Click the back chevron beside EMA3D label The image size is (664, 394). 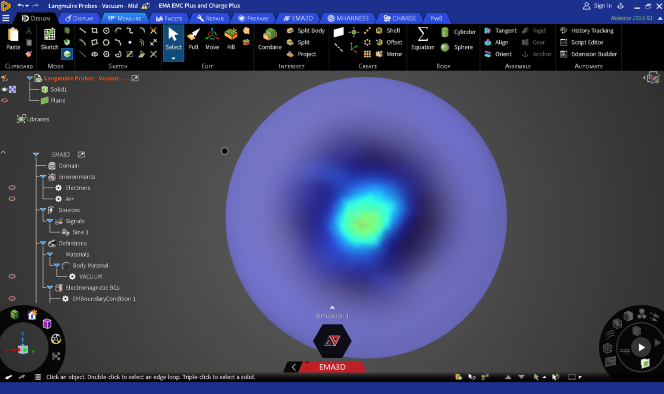pyautogui.click(x=293, y=367)
